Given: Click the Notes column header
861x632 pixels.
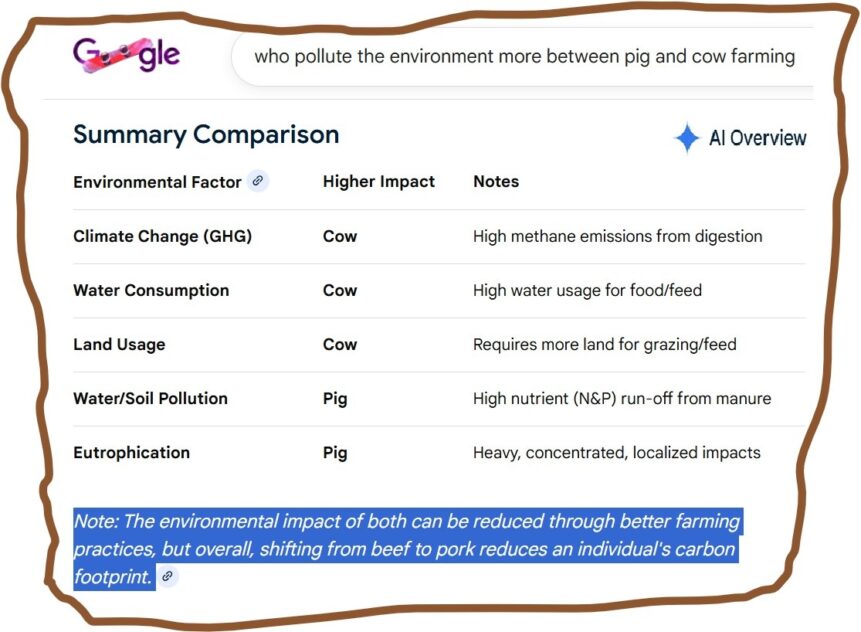Looking at the screenshot, I should (496, 182).
